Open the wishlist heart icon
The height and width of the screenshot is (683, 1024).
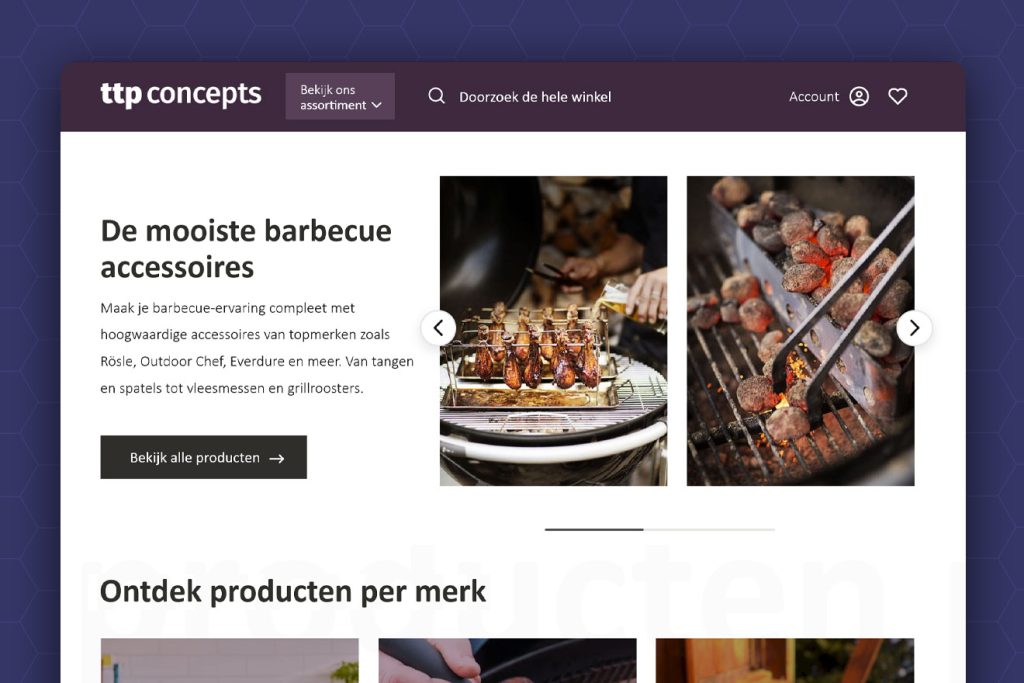[897, 97]
